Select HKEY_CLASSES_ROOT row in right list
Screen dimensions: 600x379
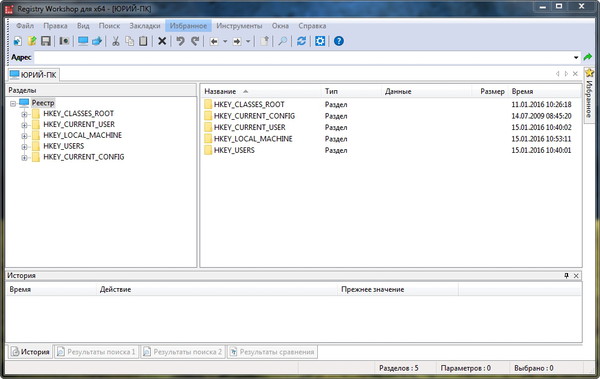coord(390,105)
